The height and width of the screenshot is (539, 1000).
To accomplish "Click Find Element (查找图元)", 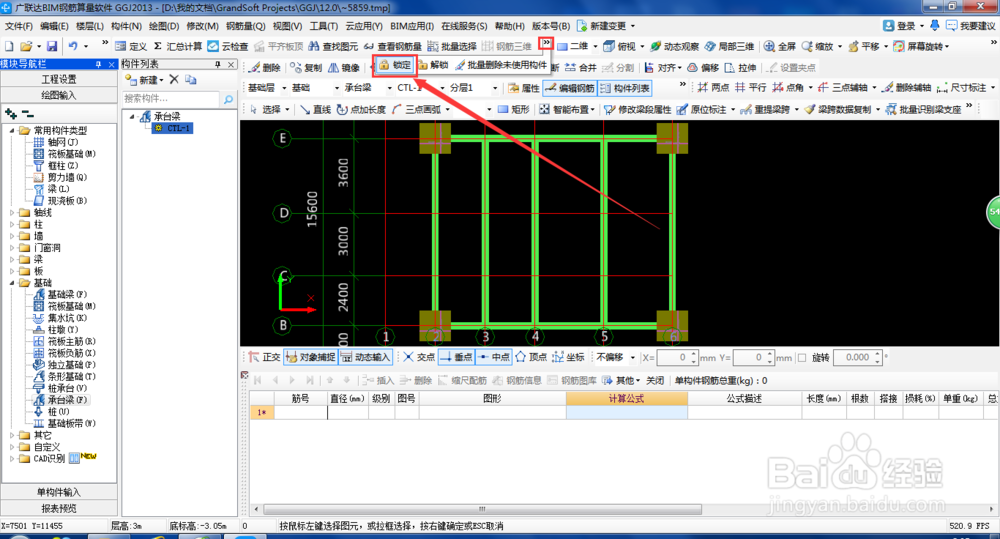I will tap(333, 46).
